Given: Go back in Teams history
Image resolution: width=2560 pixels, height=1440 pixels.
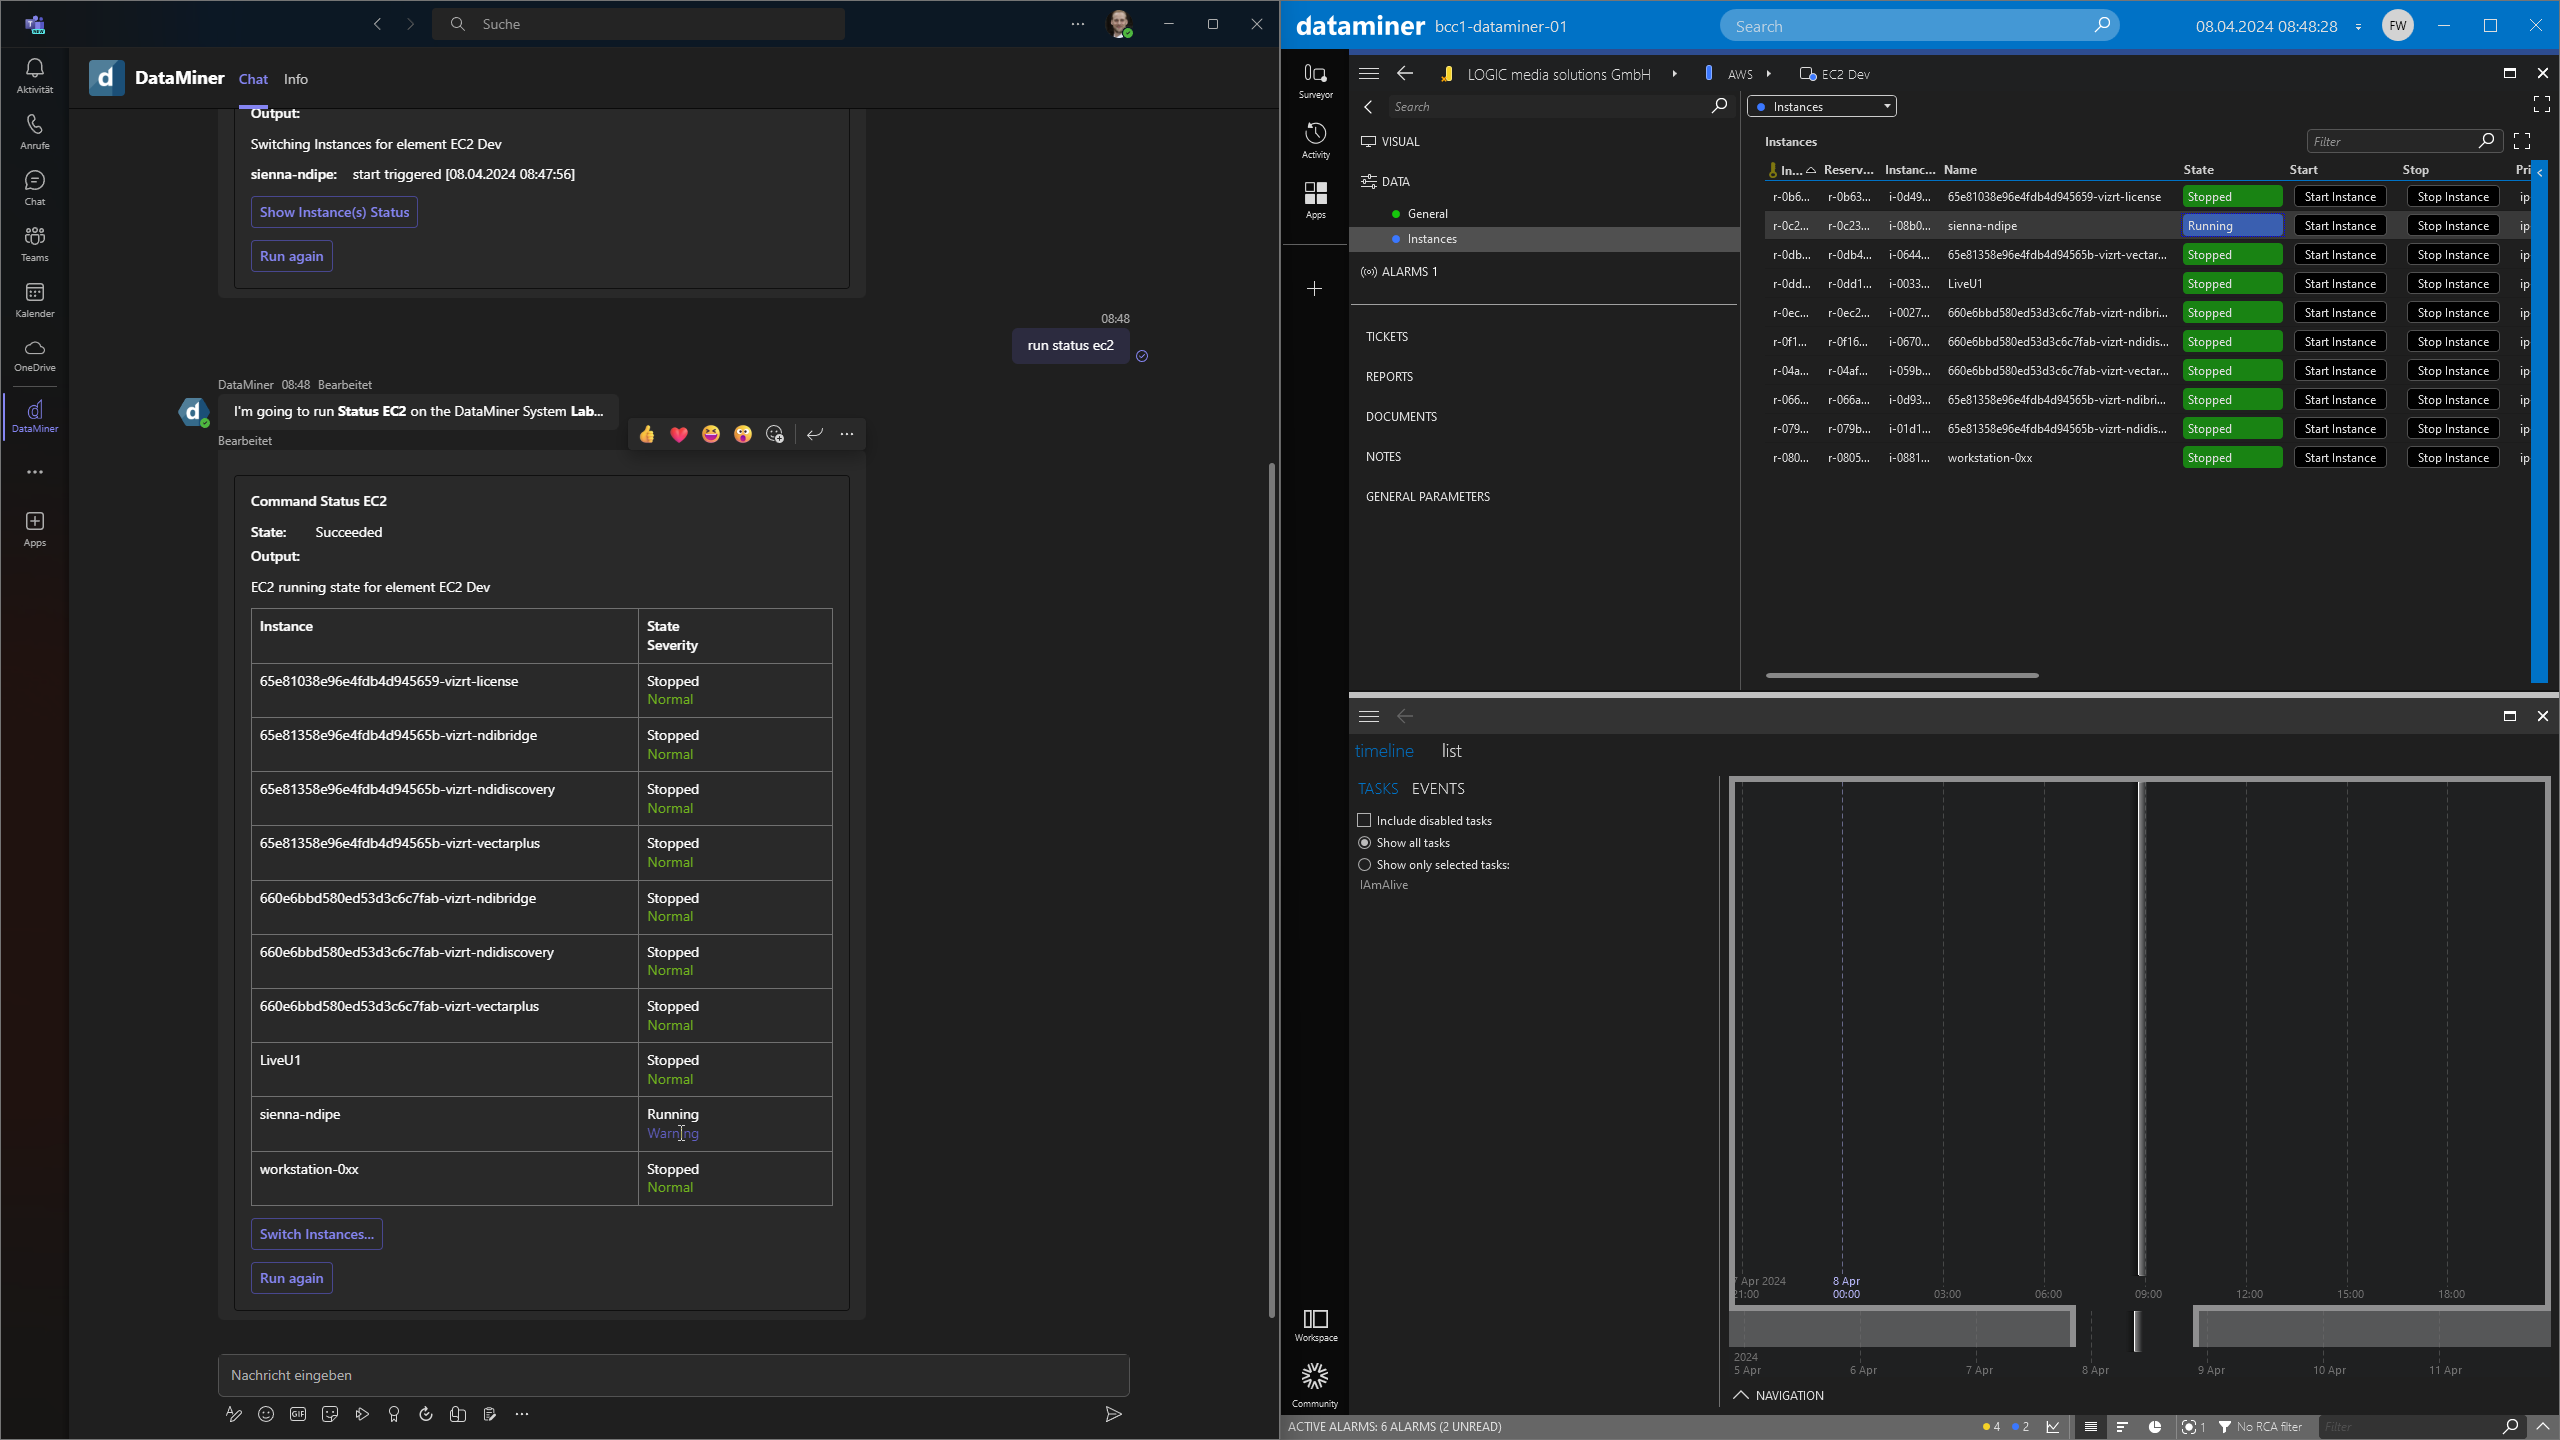Looking at the screenshot, I should 377,24.
